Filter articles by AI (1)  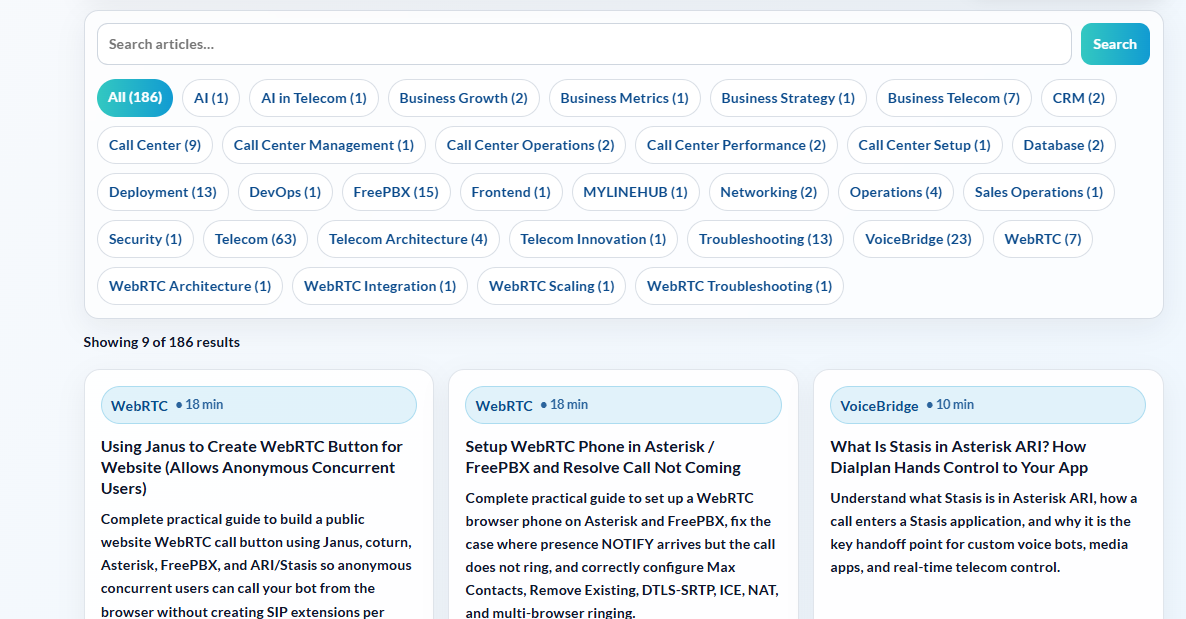(x=210, y=98)
